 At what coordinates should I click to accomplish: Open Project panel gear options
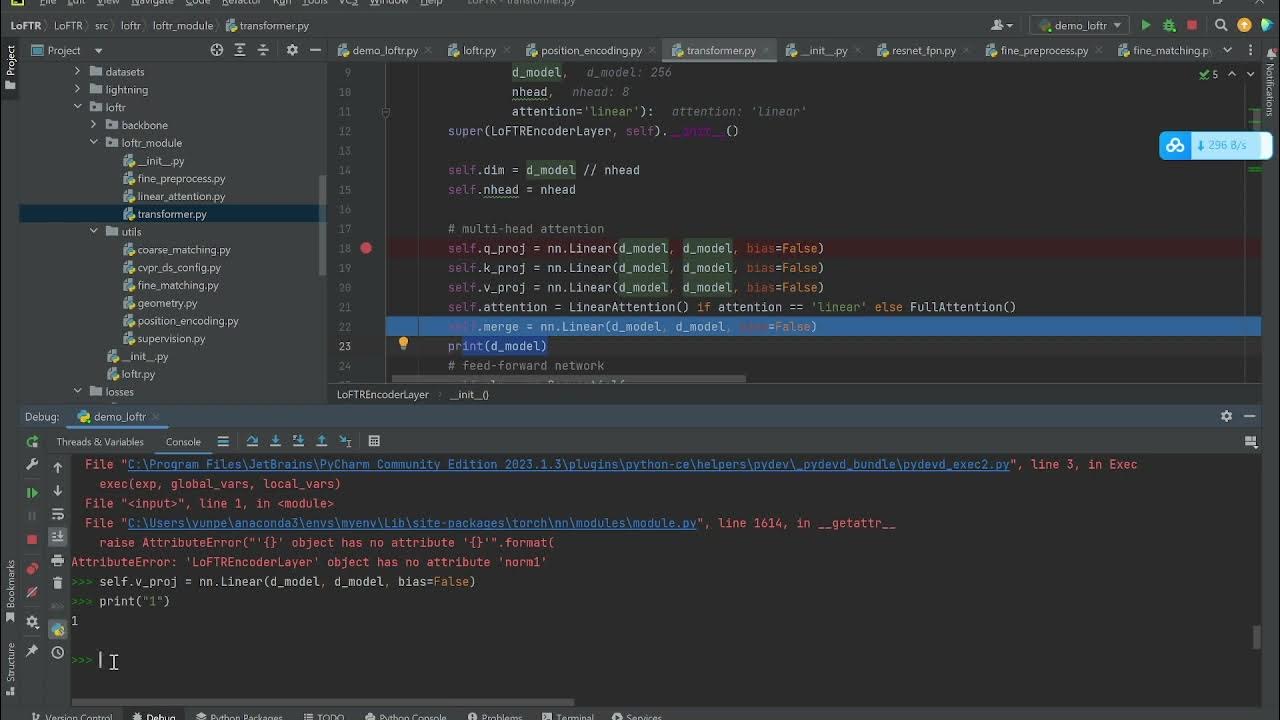coord(292,50)
